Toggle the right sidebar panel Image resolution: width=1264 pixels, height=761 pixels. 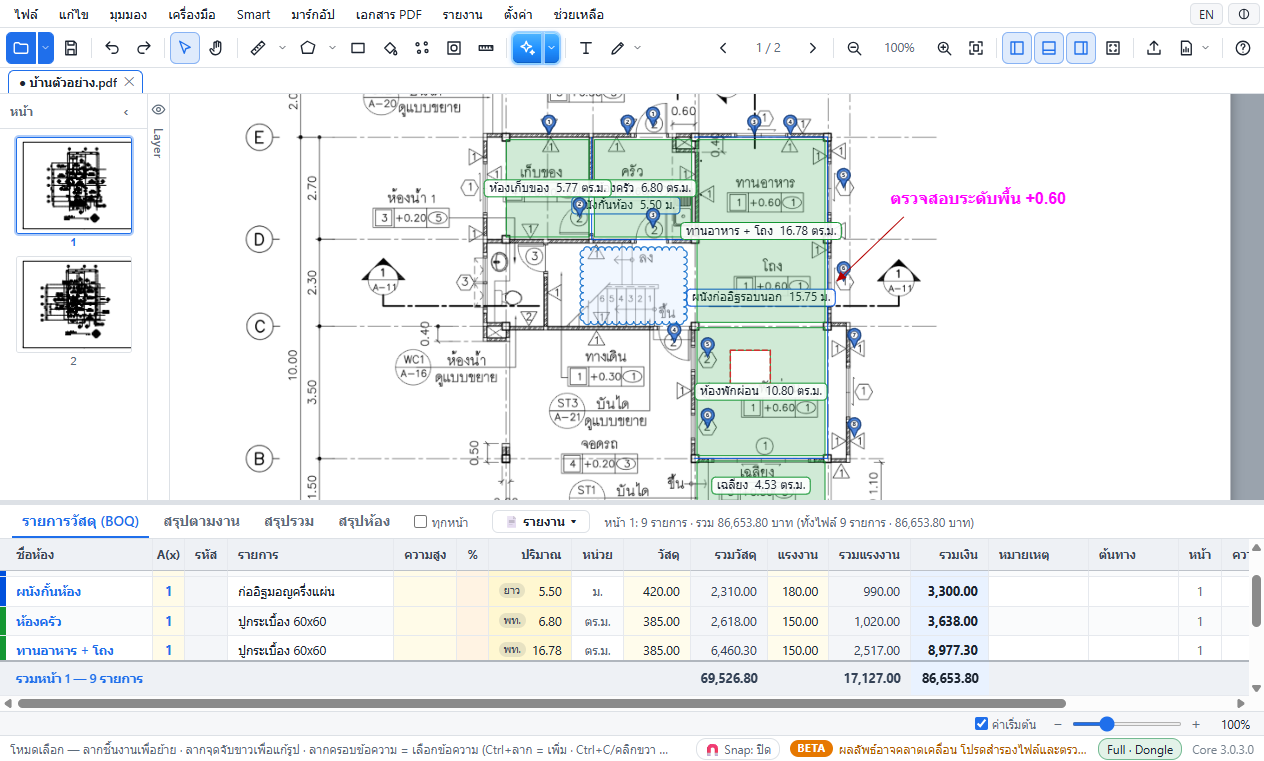1081,48
